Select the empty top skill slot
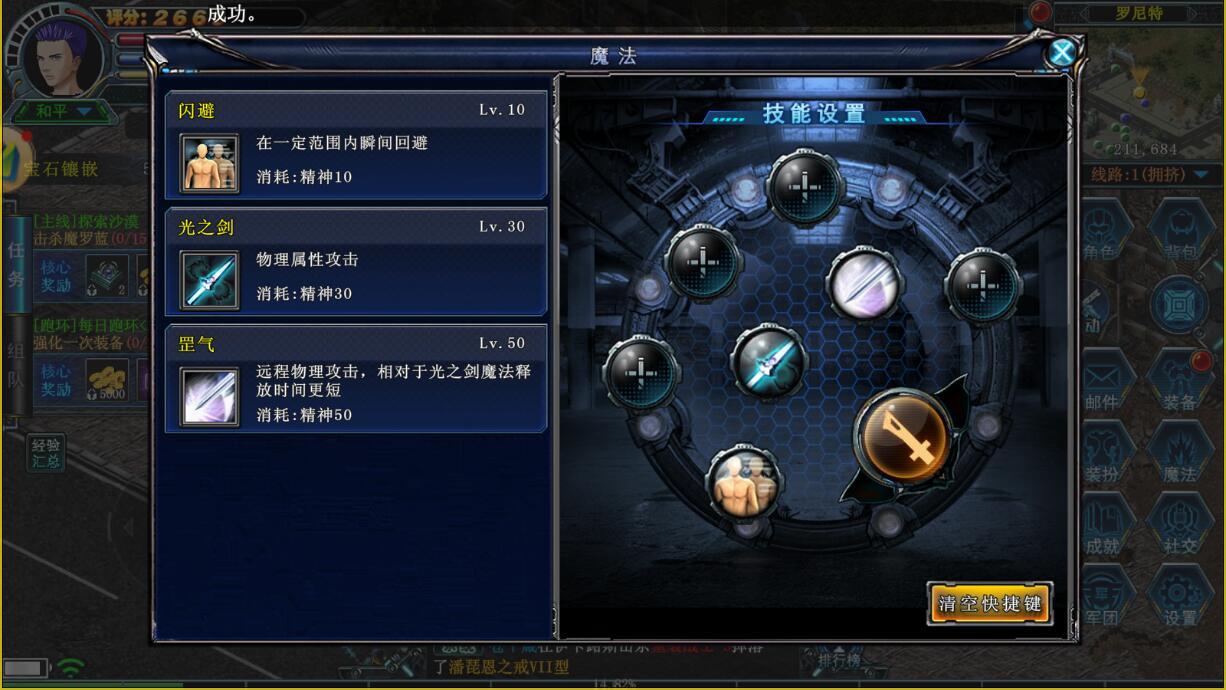 point(806,189)
